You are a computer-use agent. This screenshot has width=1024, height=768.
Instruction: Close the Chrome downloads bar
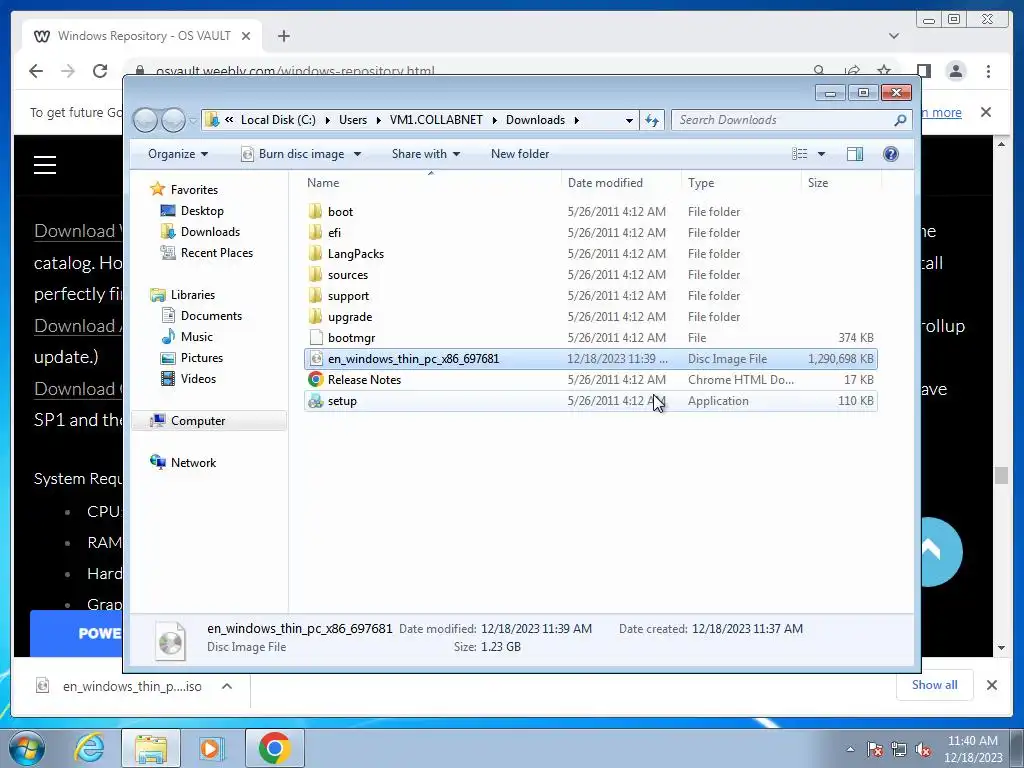tap(991, 684)
